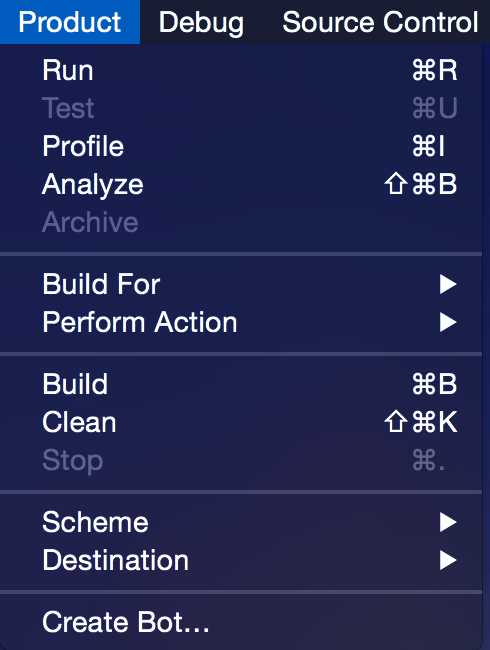Select Analyze in the menu
The image size is (490, 650).
[241, 184]
